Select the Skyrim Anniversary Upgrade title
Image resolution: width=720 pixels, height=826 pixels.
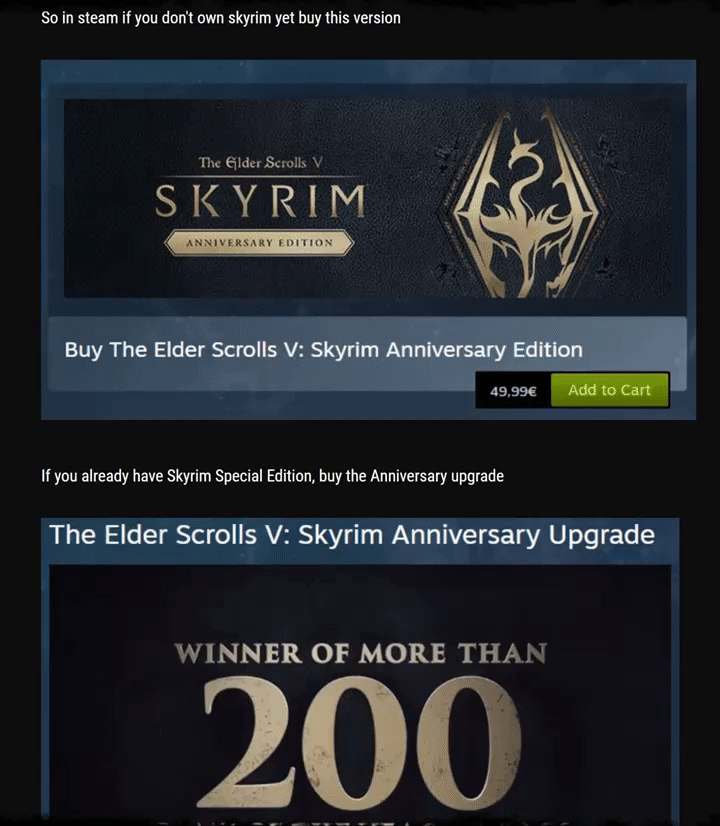coord(352,535)
